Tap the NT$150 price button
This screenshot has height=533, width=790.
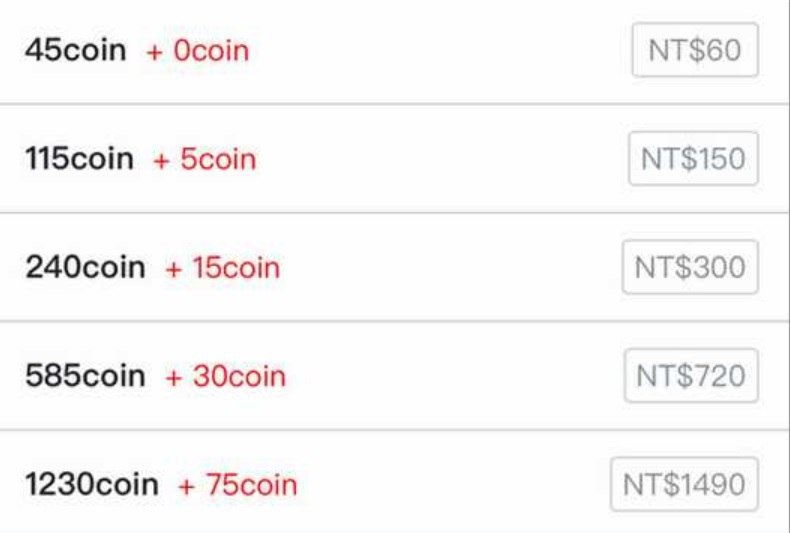[693, 159]
